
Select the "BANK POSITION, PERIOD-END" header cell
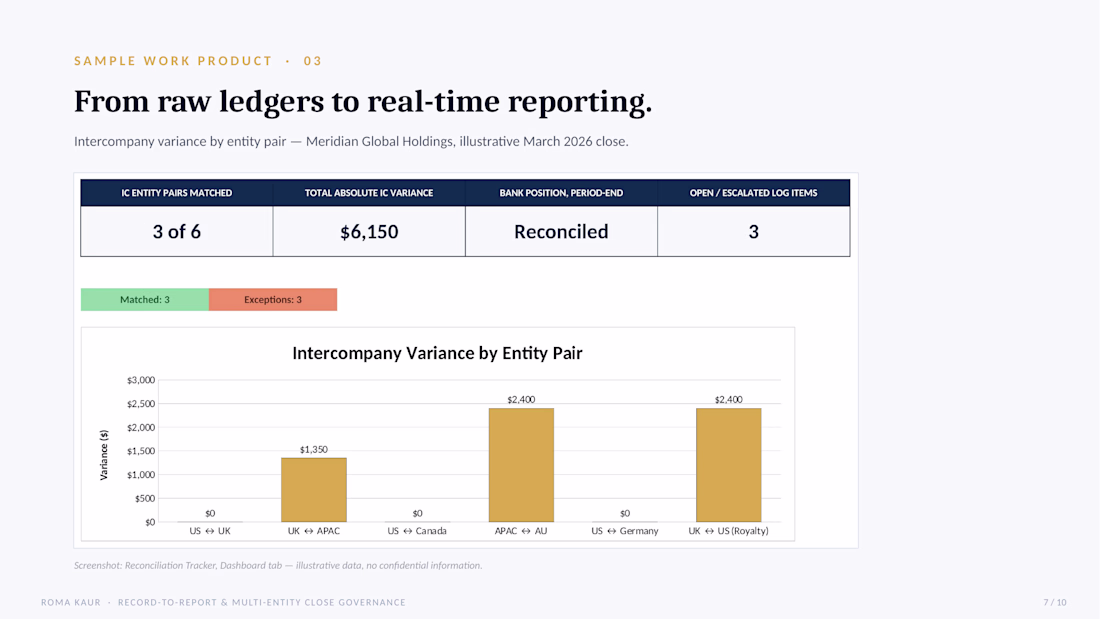pos(561,193)
